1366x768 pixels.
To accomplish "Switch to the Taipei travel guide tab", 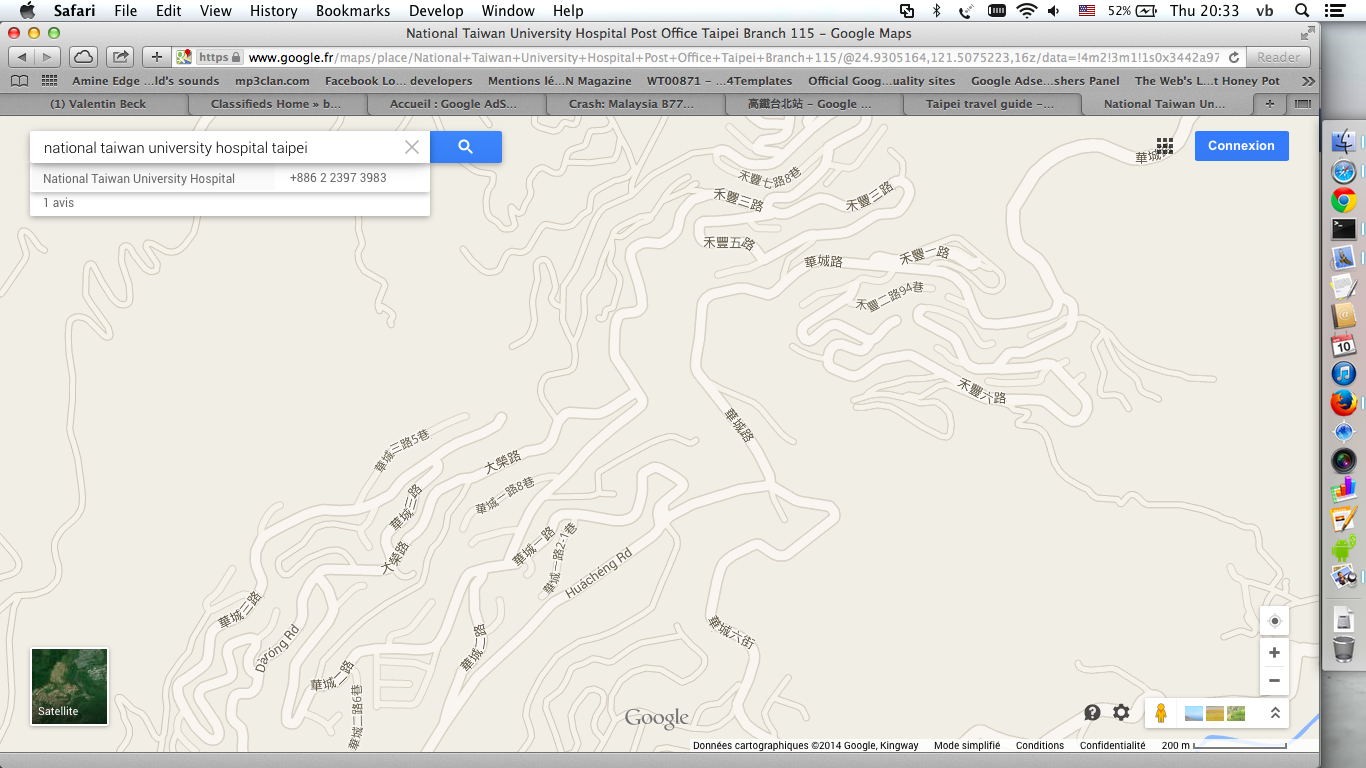I will [990, 104].
